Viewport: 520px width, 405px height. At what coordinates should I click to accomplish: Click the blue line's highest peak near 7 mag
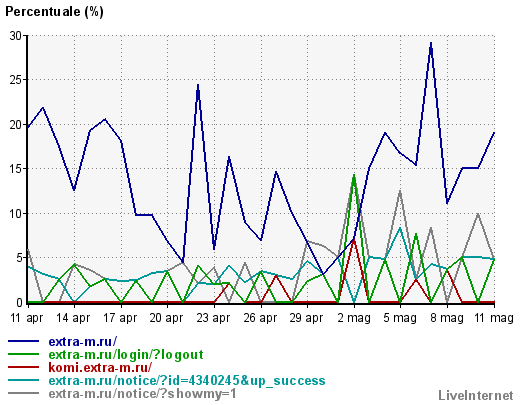pyautogui.click(x=431, y=44)
